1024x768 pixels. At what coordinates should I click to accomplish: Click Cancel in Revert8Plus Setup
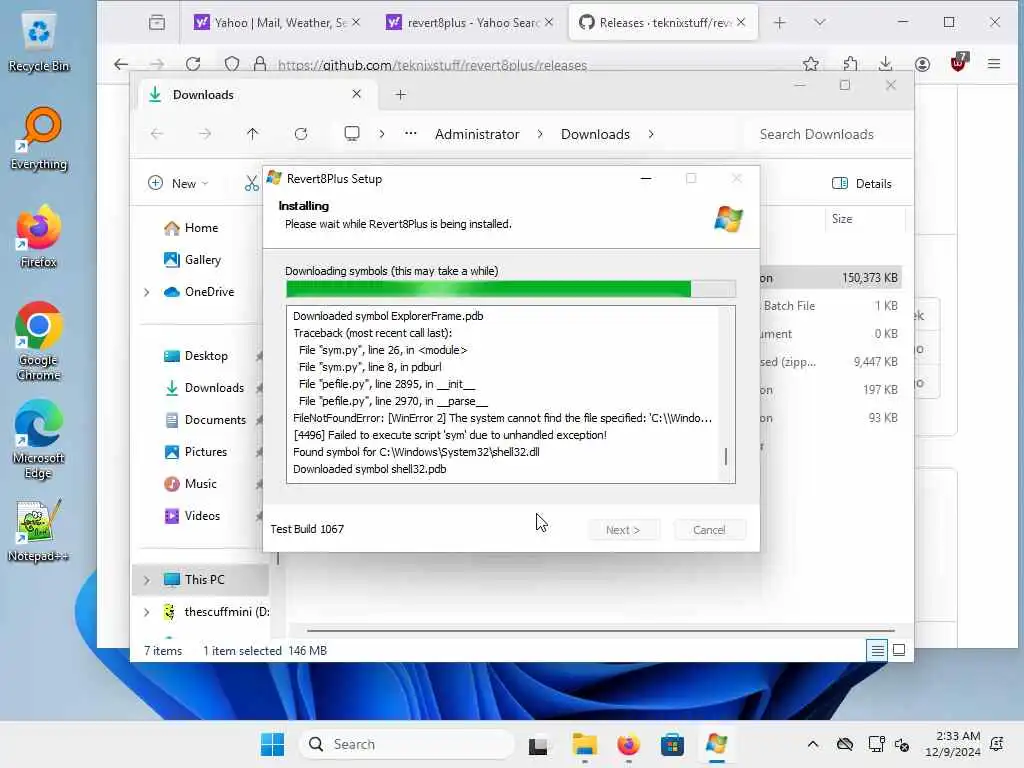(709, 530)
